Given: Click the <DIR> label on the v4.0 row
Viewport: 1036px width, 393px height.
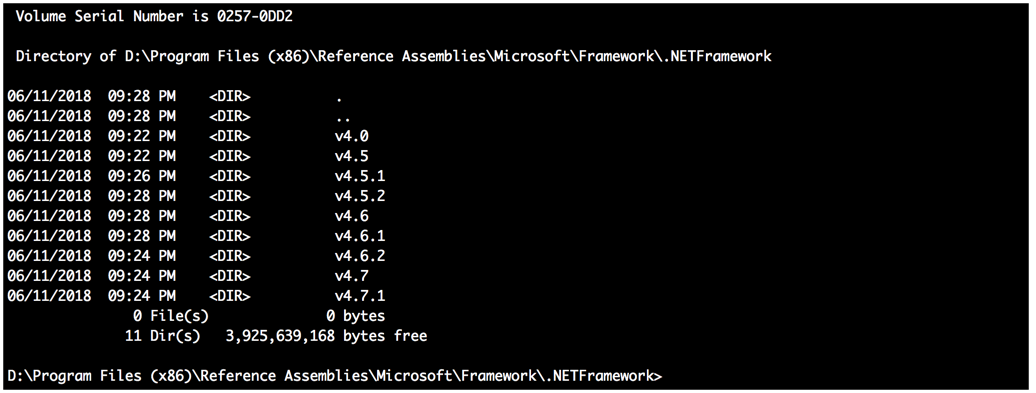Looking at the screenshot, I should (x=230, y=137).
